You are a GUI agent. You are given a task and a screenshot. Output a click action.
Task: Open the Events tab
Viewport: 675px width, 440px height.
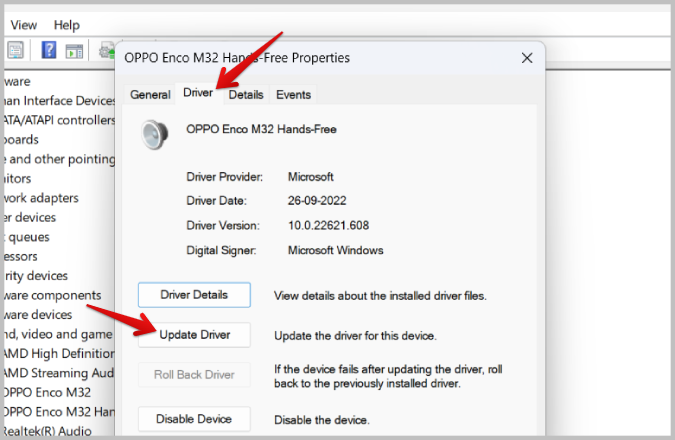coord(293,94)
